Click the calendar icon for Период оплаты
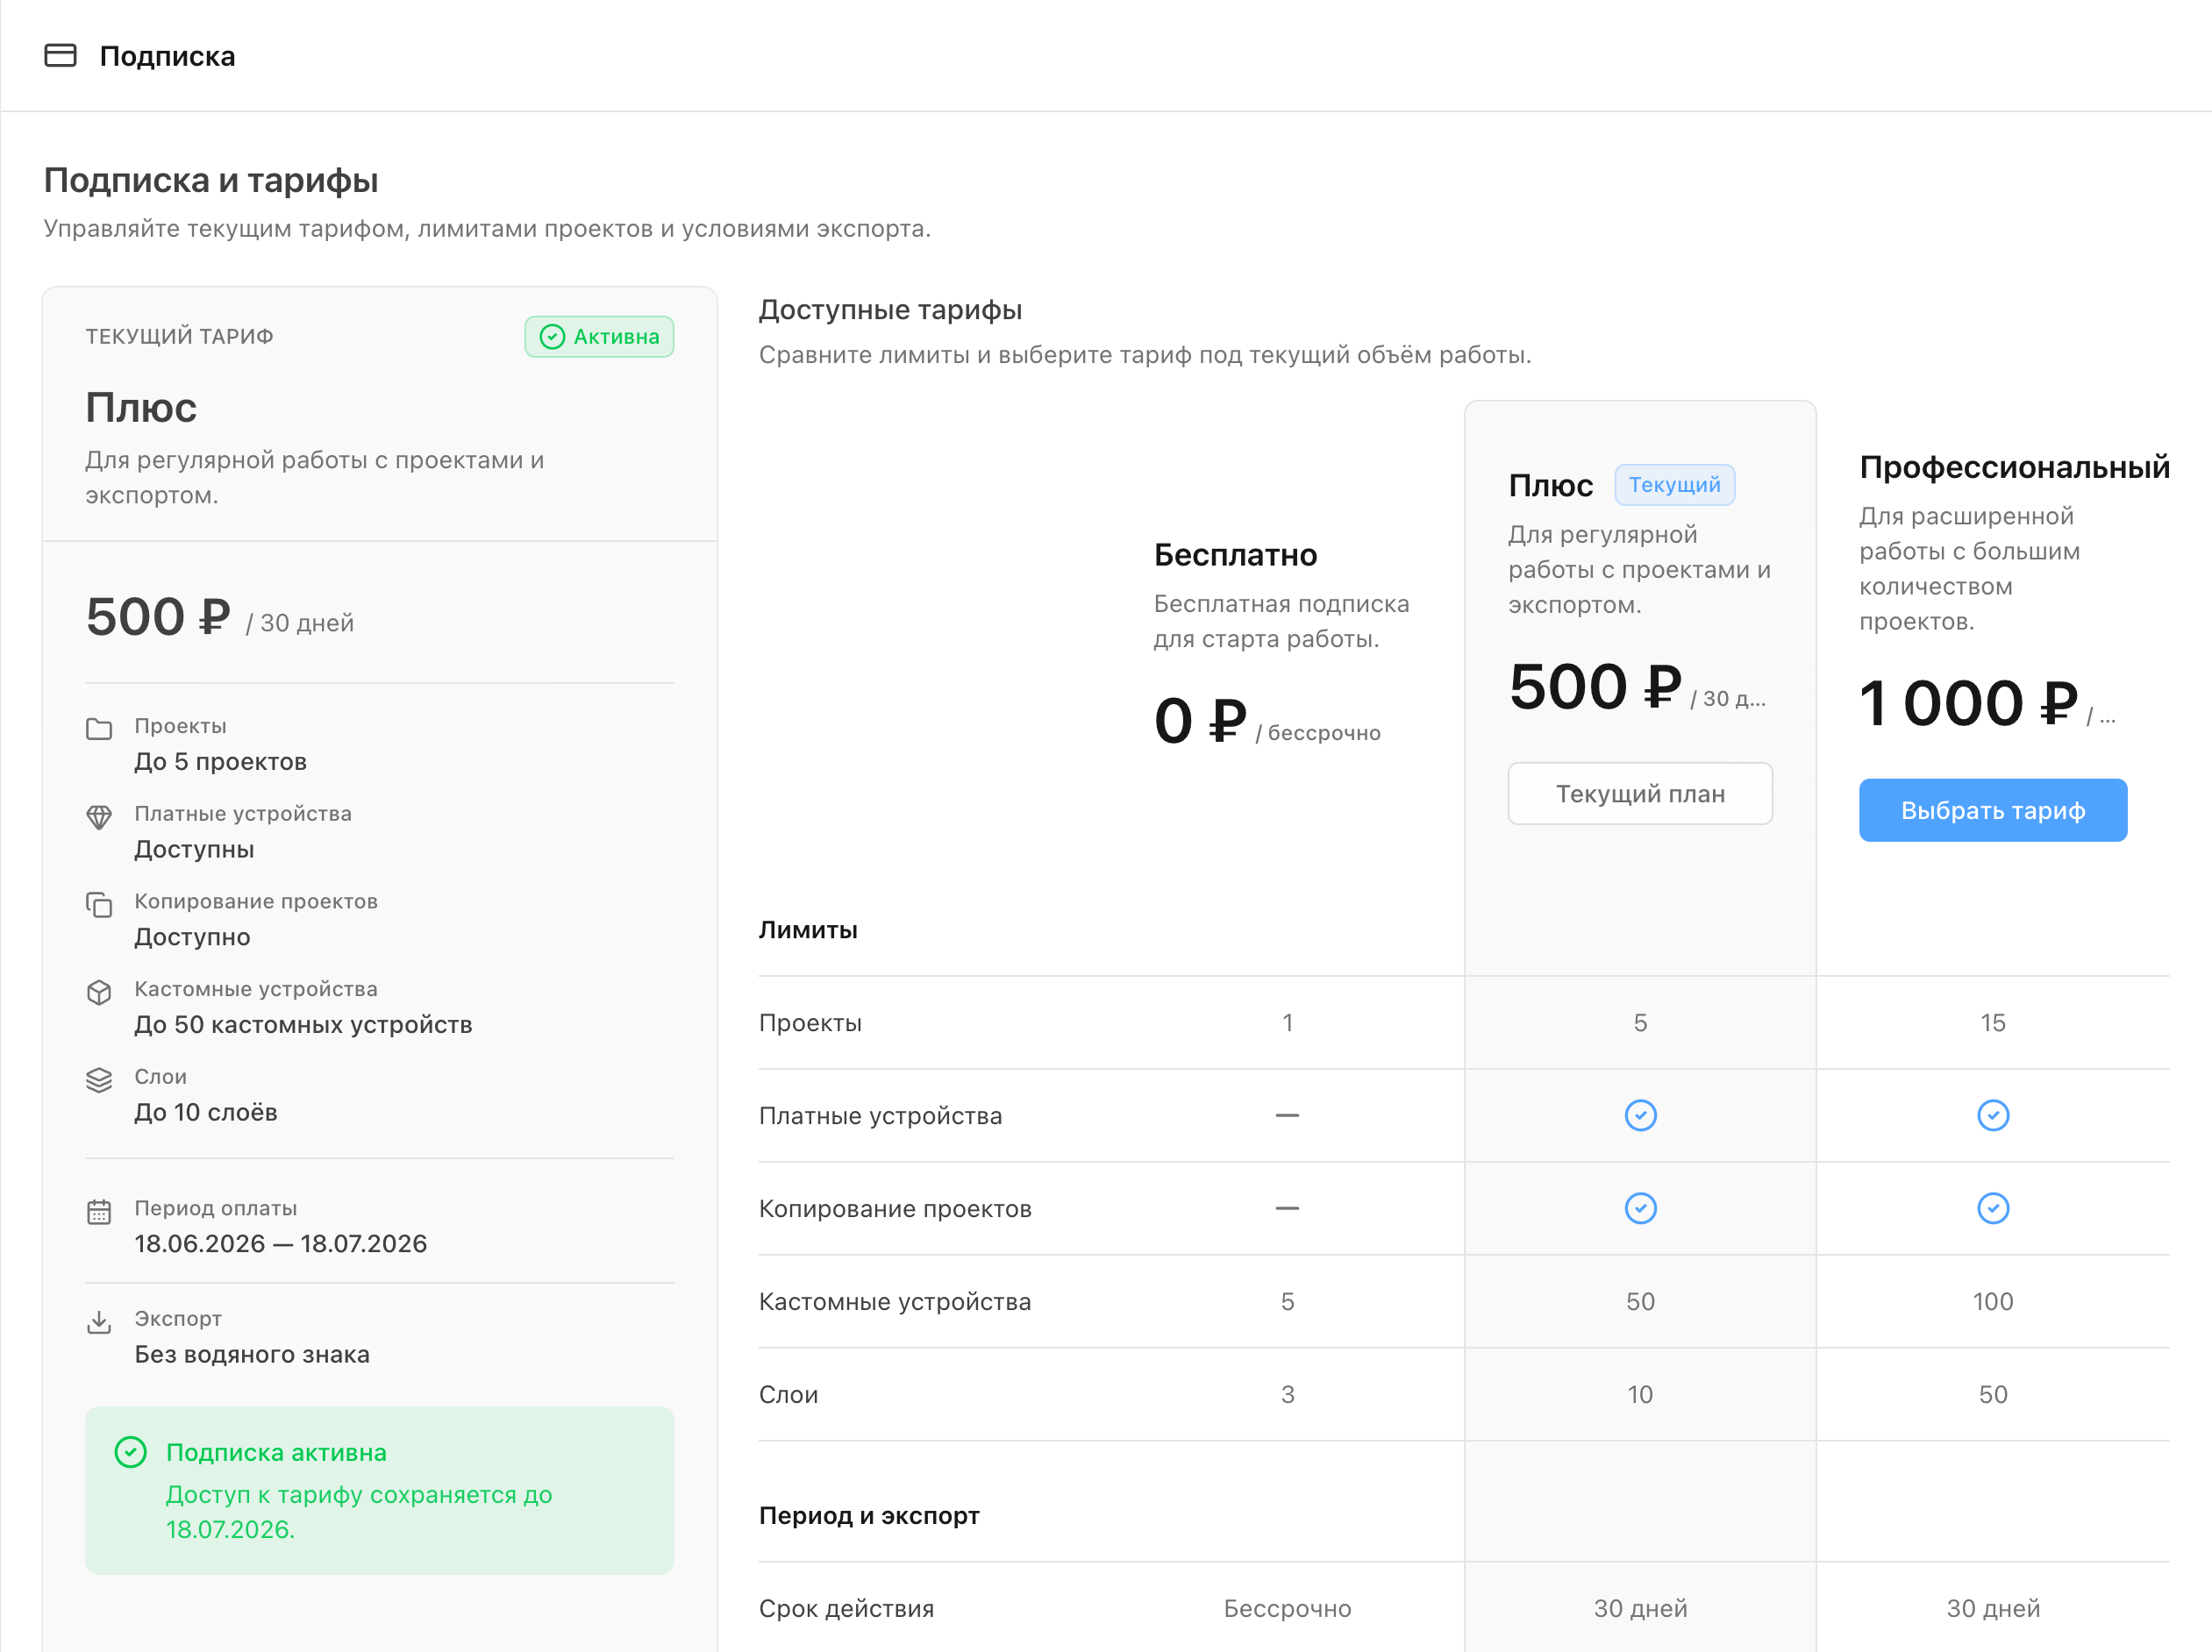 point(99,1211)
